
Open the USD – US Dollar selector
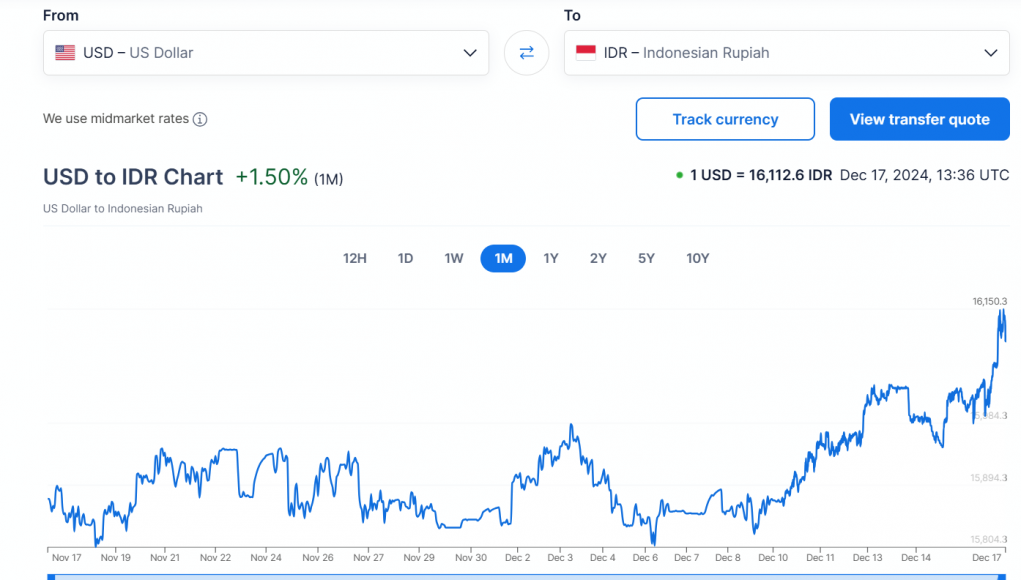(265, 53)
